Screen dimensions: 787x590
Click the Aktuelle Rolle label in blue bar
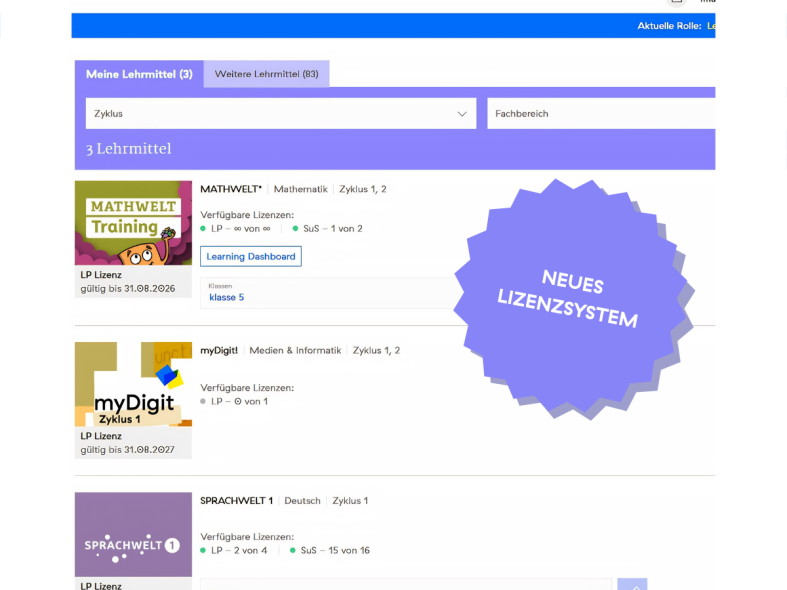point(669,26)
